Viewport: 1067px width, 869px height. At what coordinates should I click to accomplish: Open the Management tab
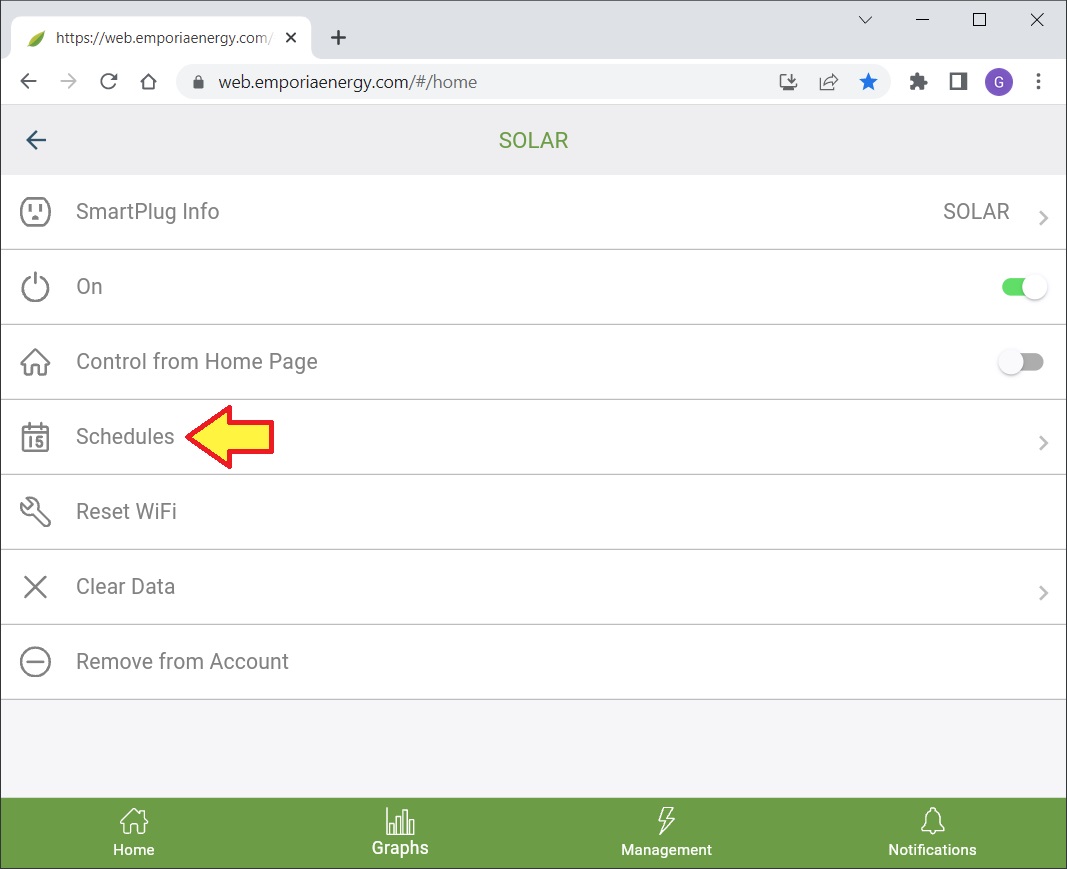click(x=666, y=833)
